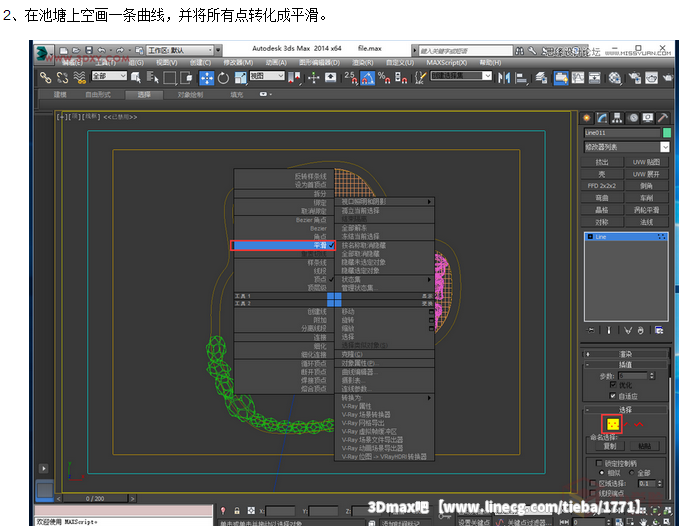Image resolution: width=680 pixels, height=526 pixels.
Task: Open the Hierarchy command panel tab
Action: [617, 118]
